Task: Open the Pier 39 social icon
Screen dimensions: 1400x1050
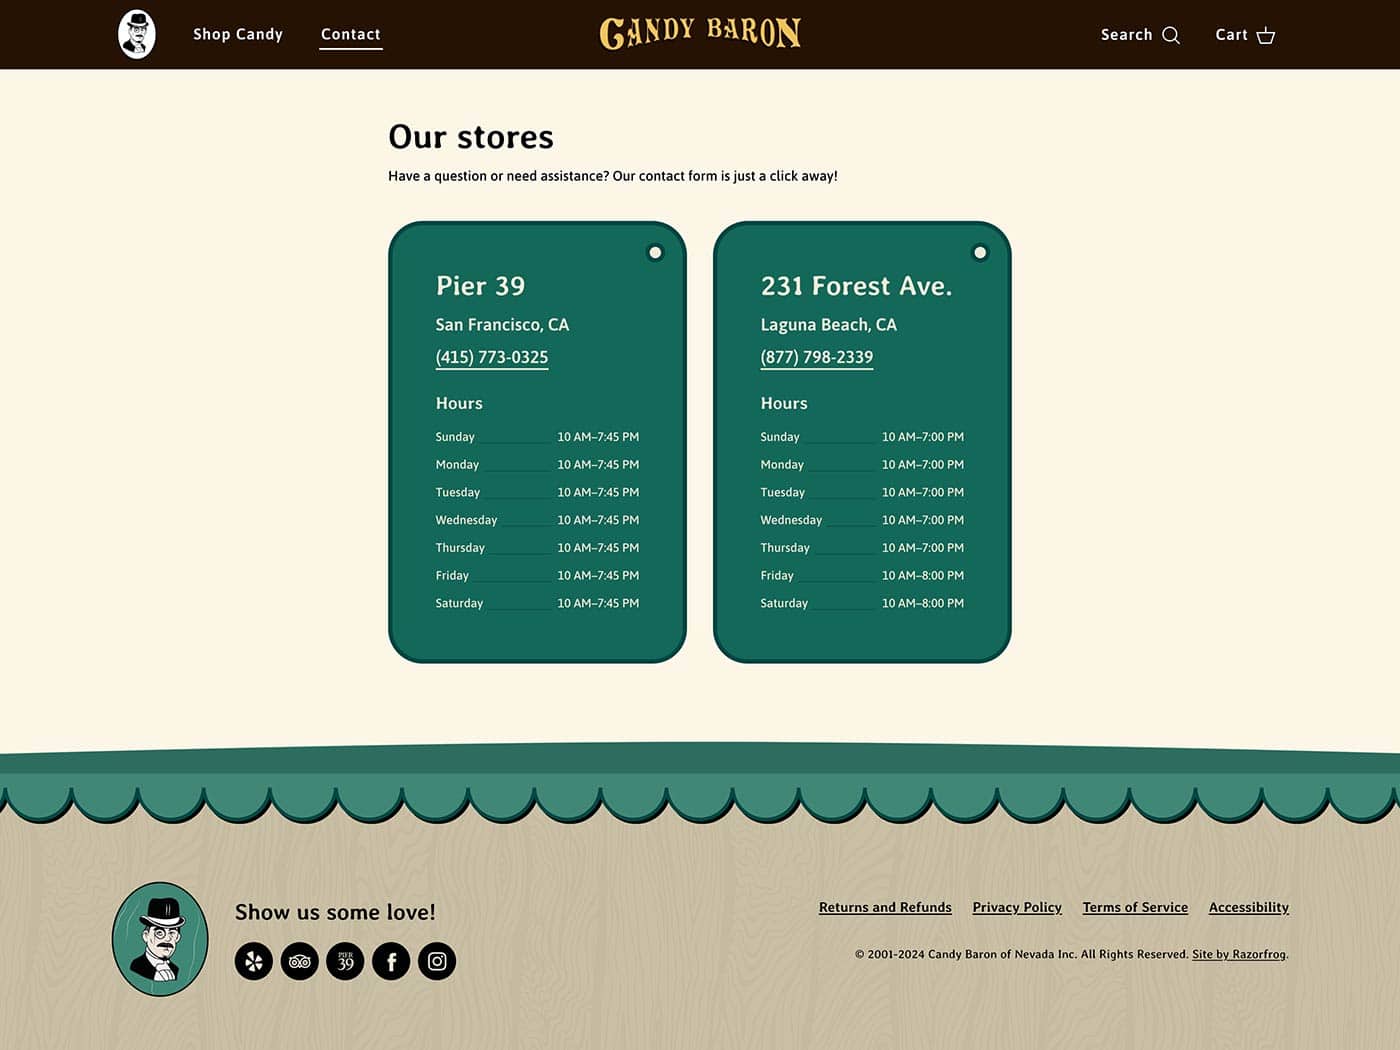Action: tap(345, 961)
